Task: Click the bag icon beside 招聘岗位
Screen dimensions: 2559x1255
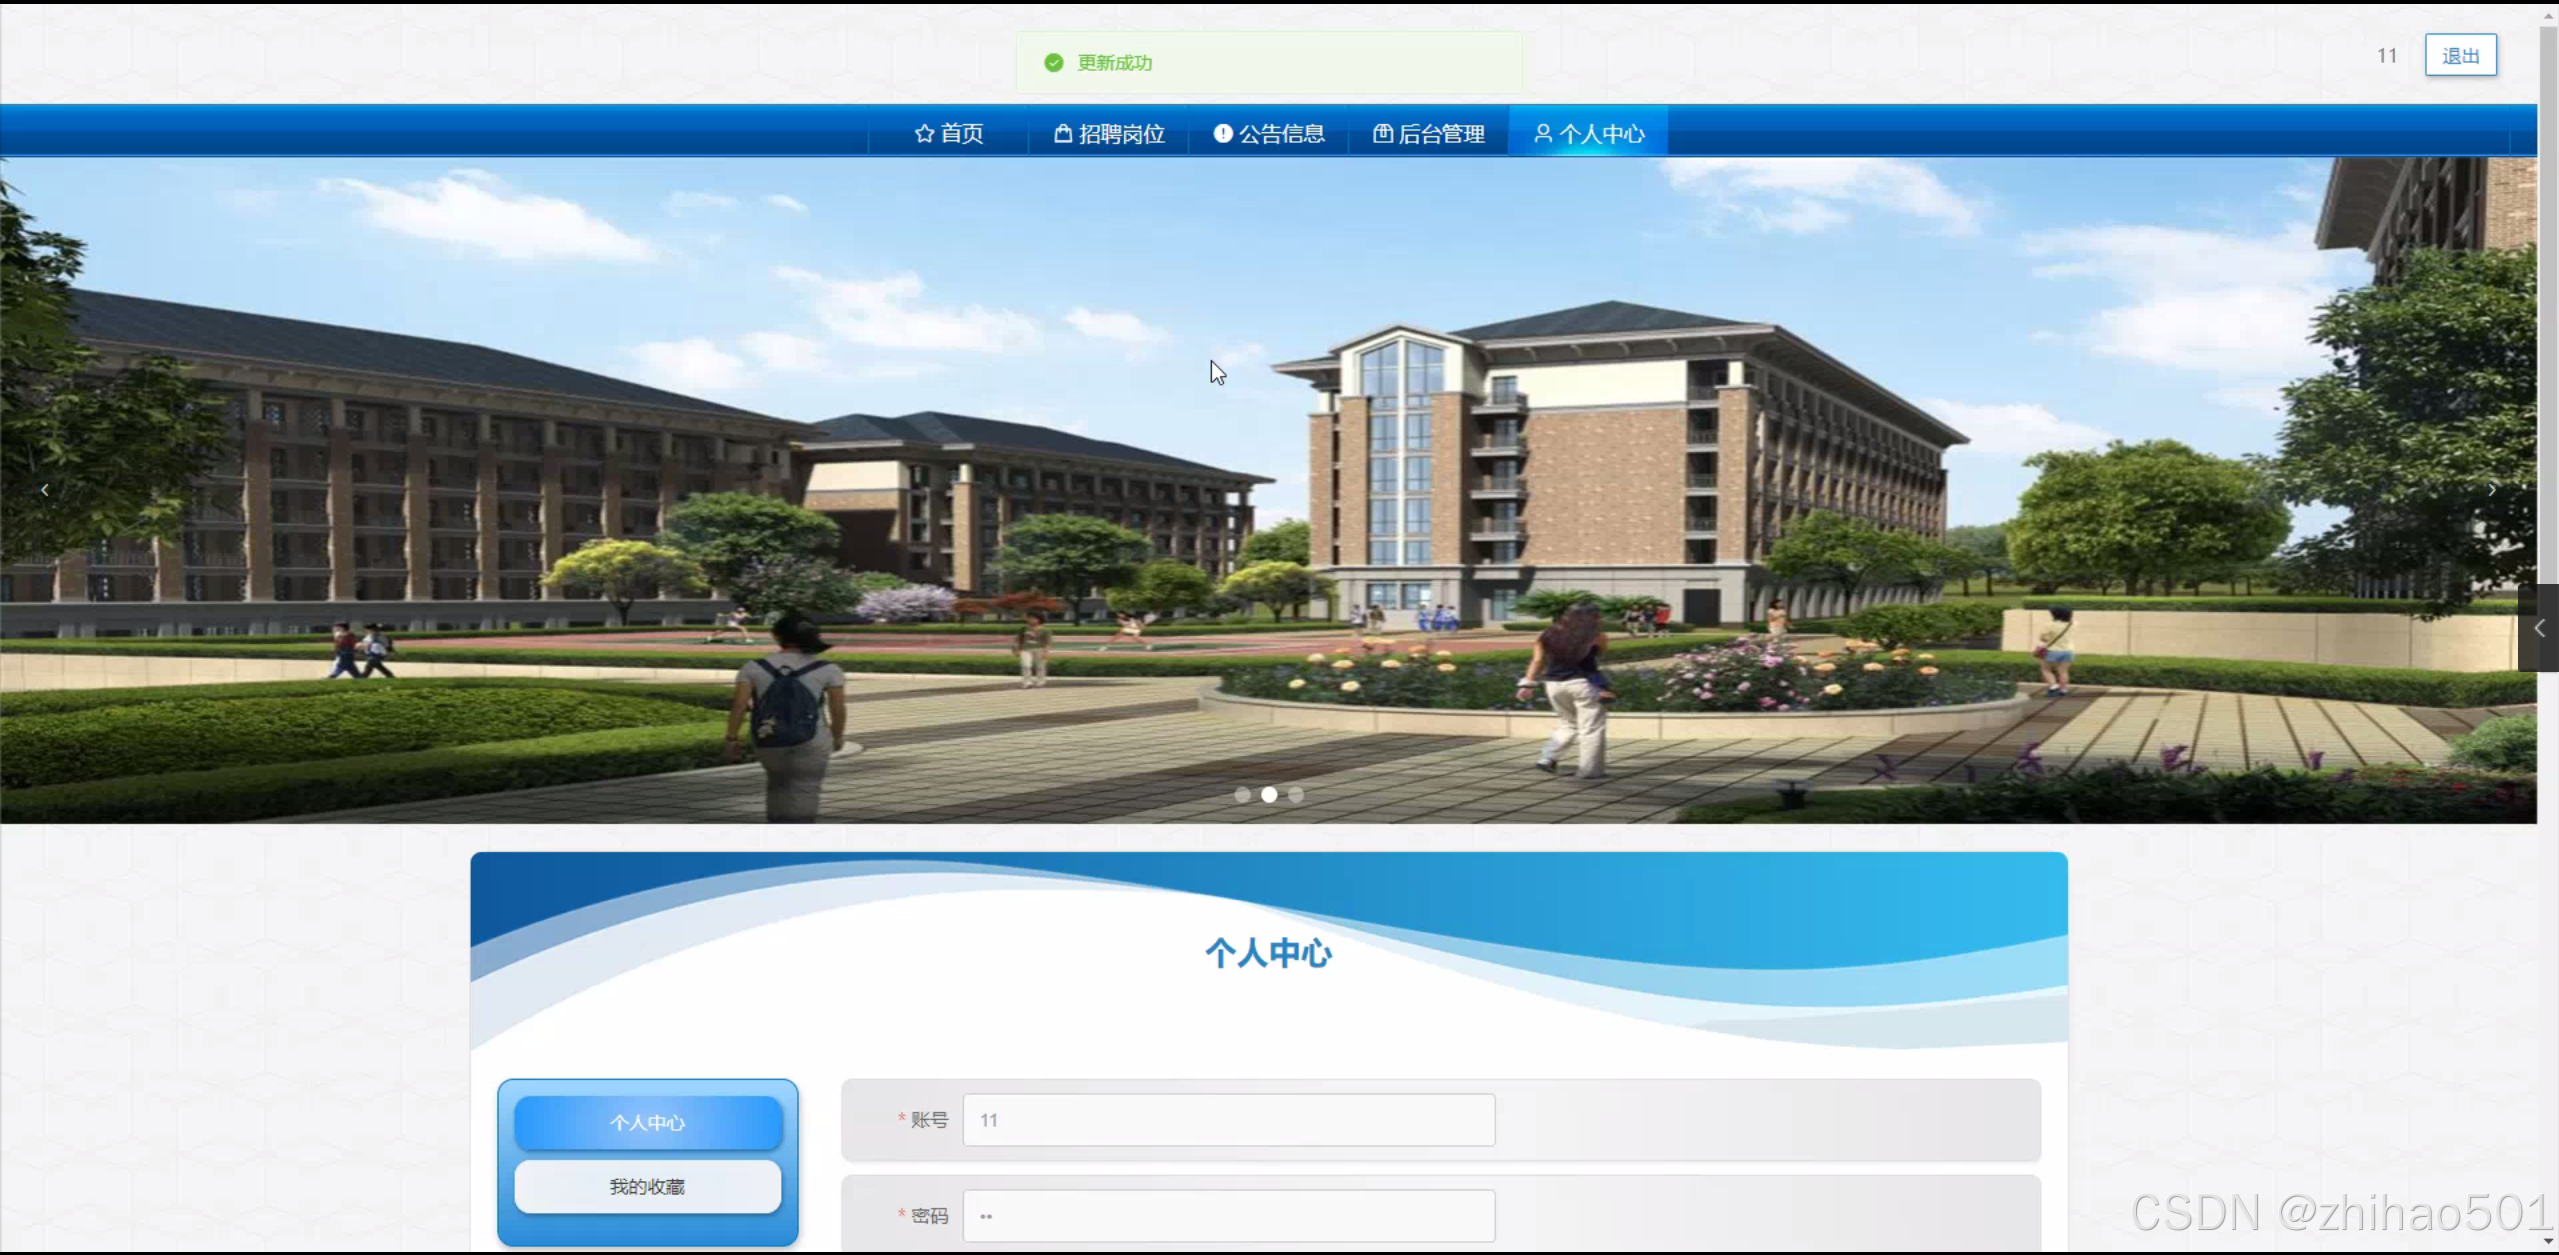Action: point(1063,133)
